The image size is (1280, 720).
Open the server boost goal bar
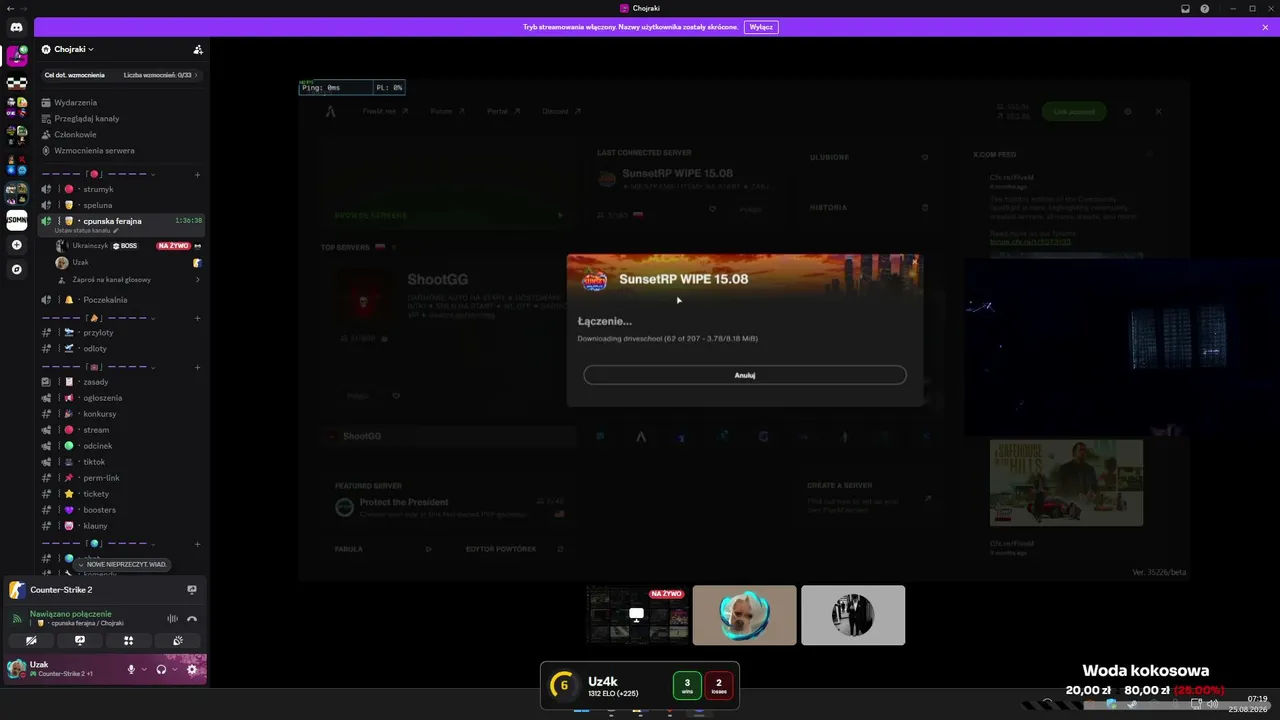121,75
